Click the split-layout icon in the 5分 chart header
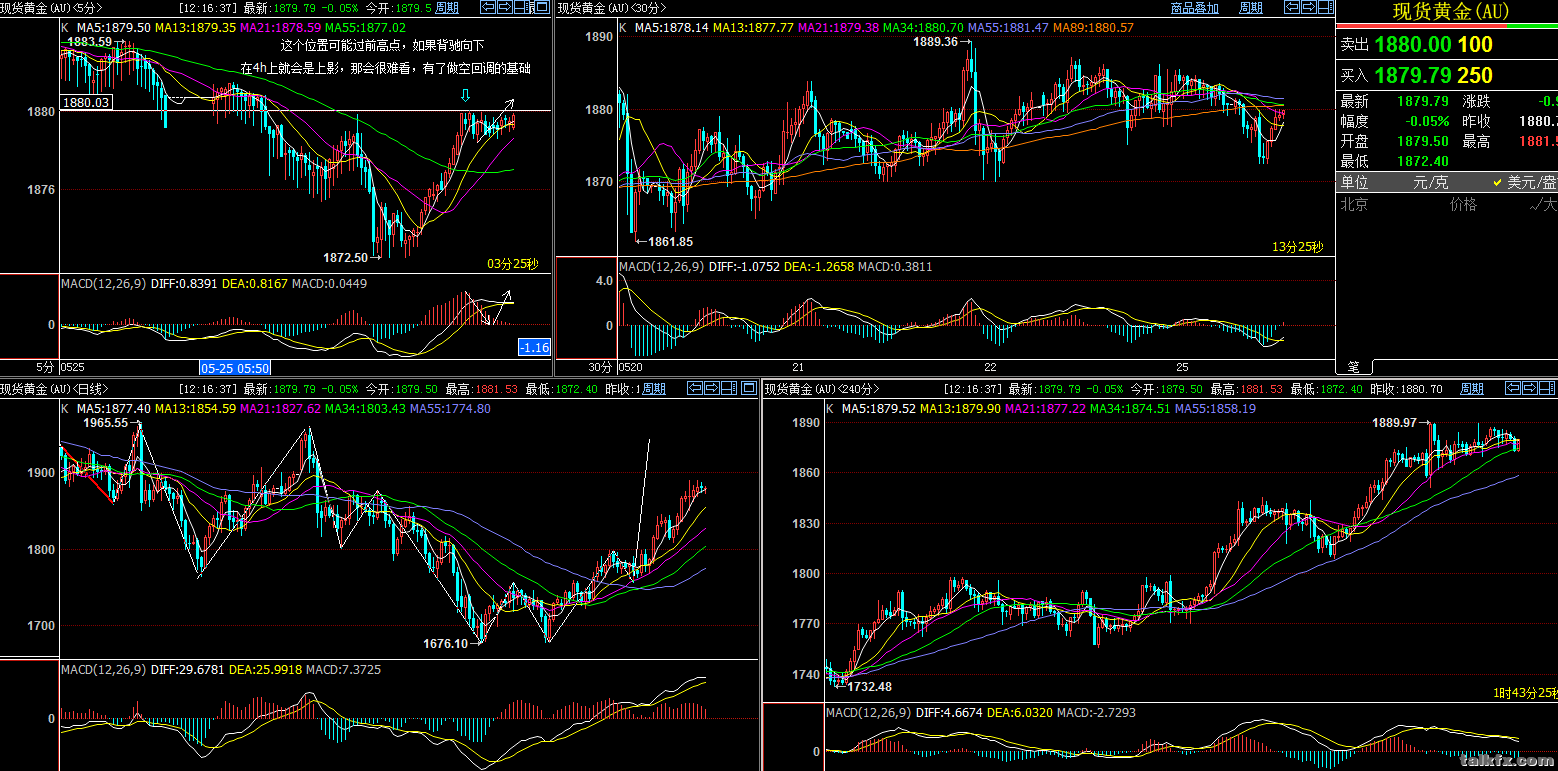 [521, 7]
